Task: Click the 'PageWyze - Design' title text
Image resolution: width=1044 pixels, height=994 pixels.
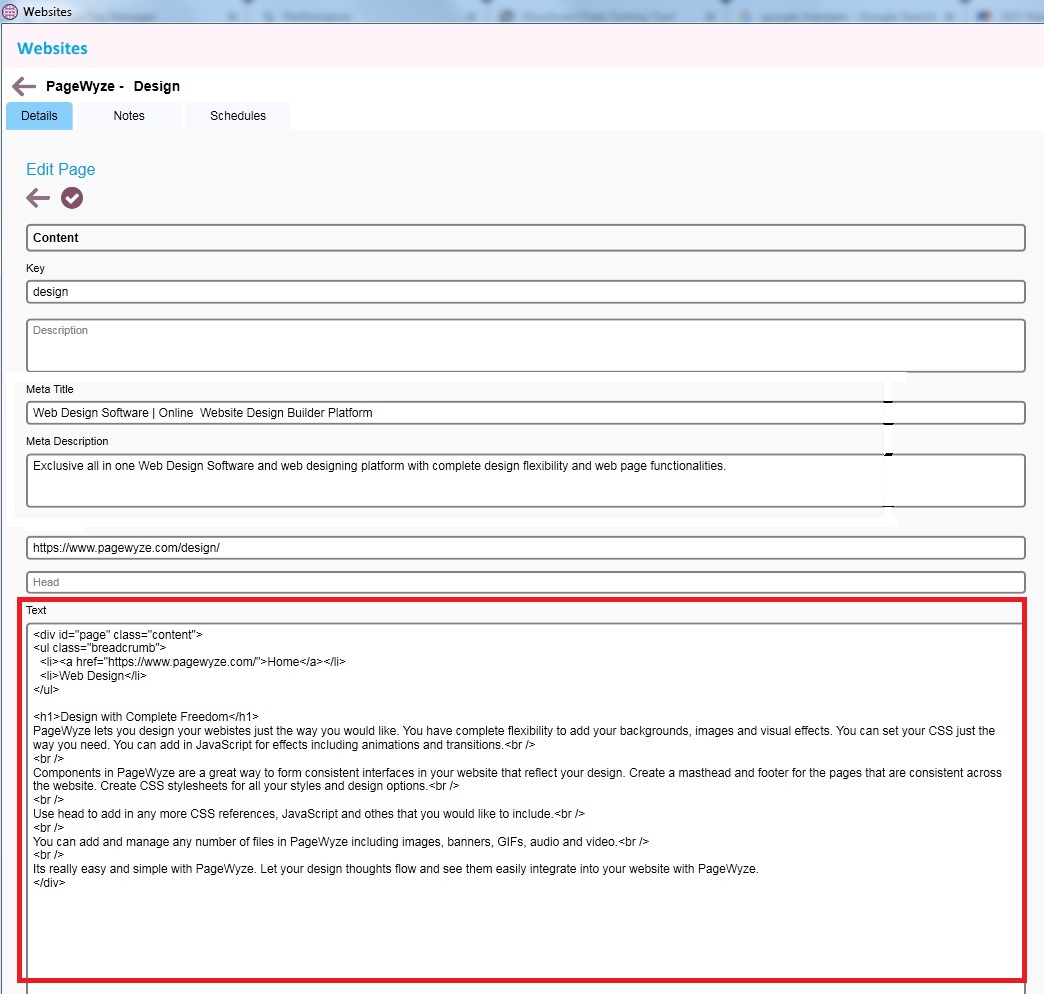Action: point(113,87)
